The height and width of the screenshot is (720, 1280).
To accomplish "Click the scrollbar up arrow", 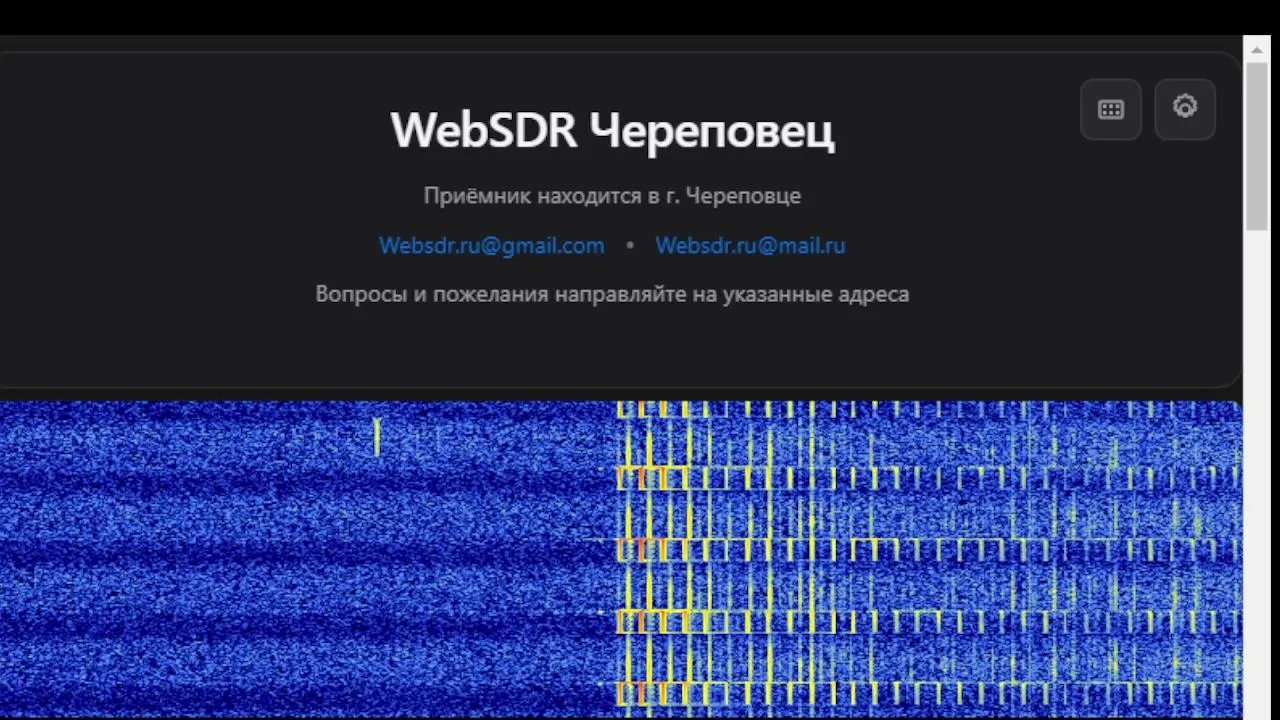I will [x=1257, y=49].
